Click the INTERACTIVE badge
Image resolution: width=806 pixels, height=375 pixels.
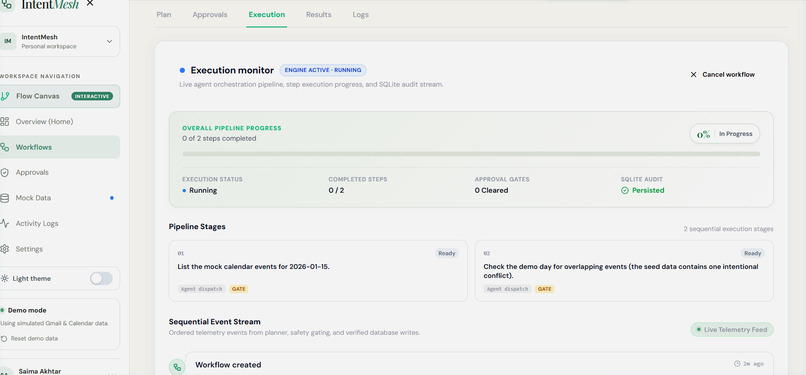92,96
